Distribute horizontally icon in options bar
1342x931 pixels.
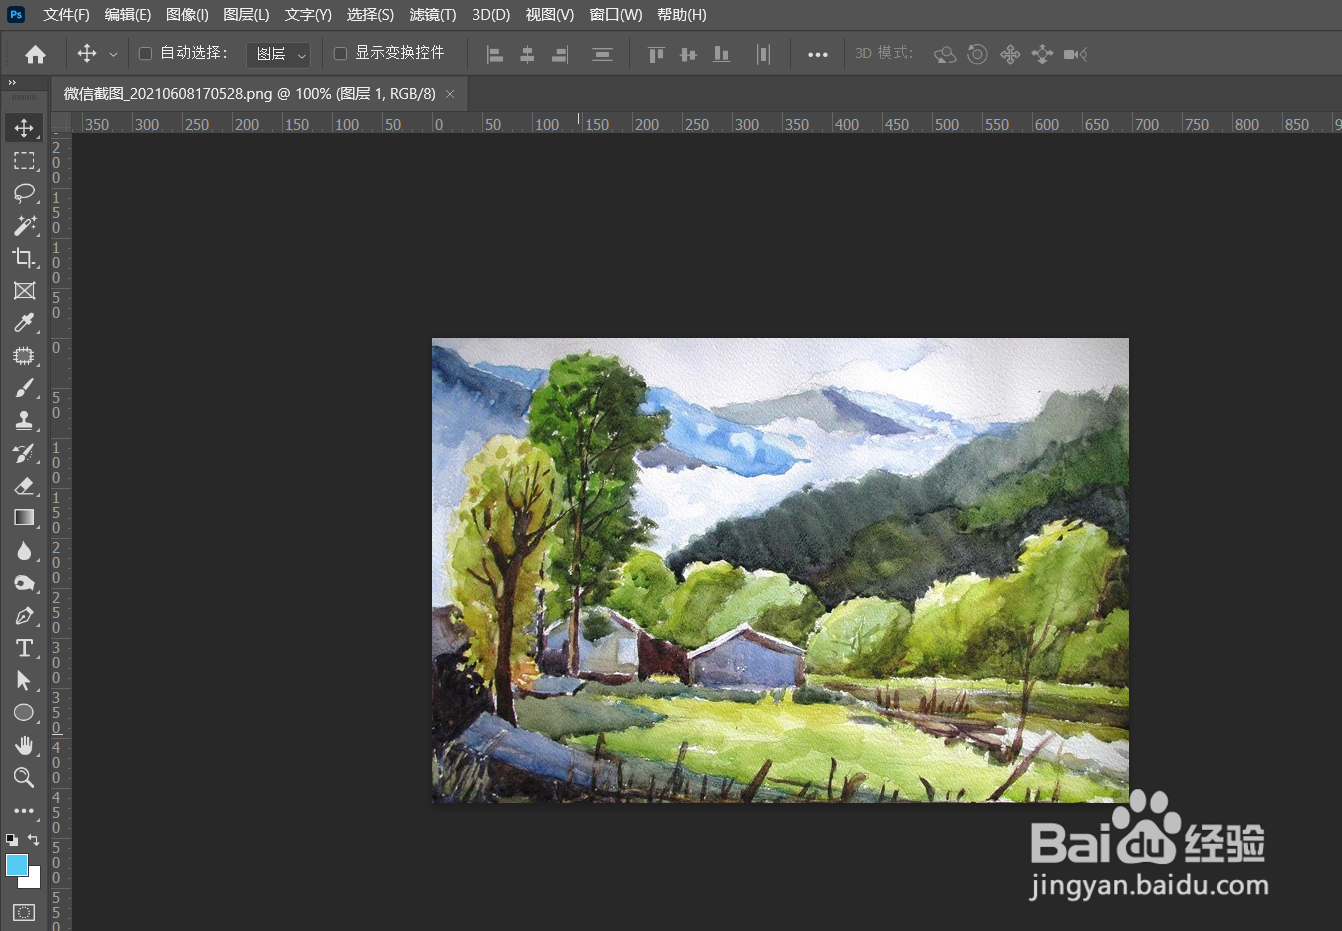click(763, 54)
